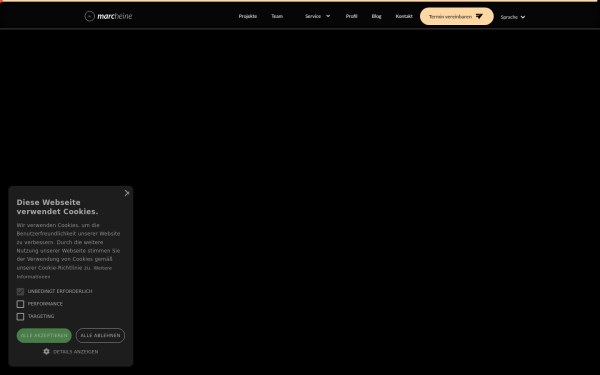This screenshot has height=375, width=600.
Task: Open the Profil navigation link
Action: tap(351, 16)
